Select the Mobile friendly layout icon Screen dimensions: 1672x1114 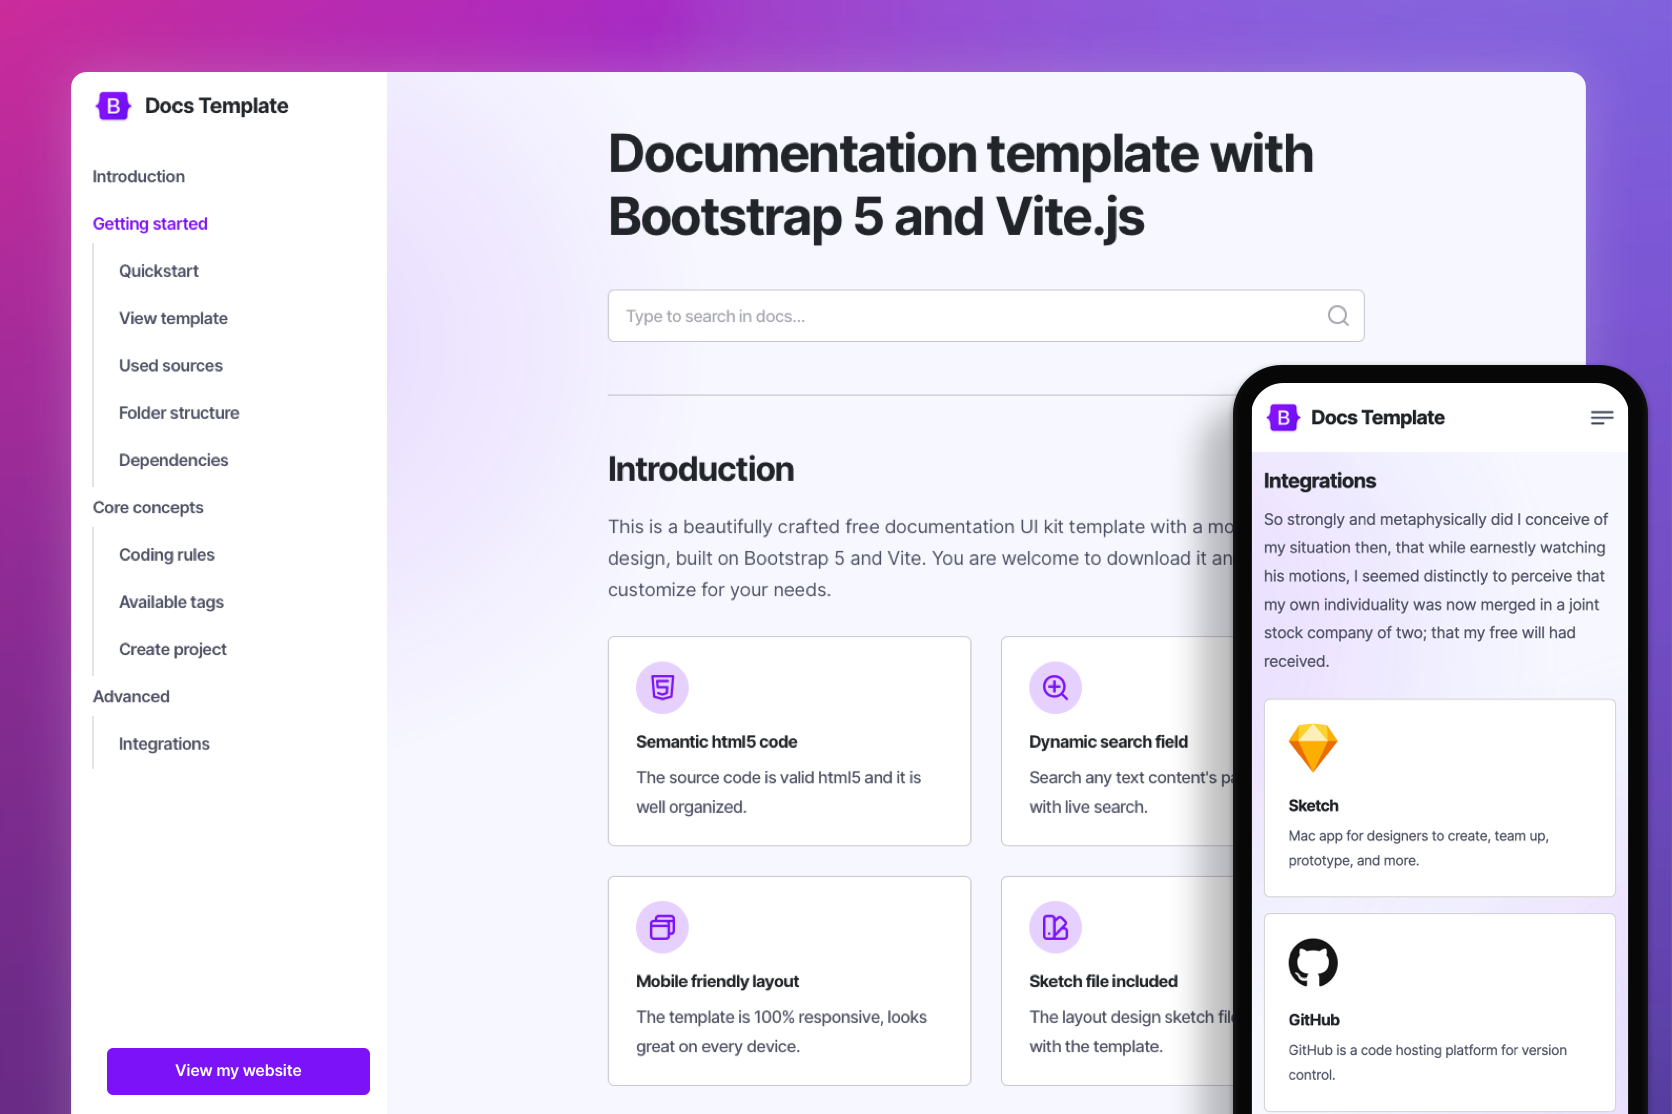[x=661, y=927]
